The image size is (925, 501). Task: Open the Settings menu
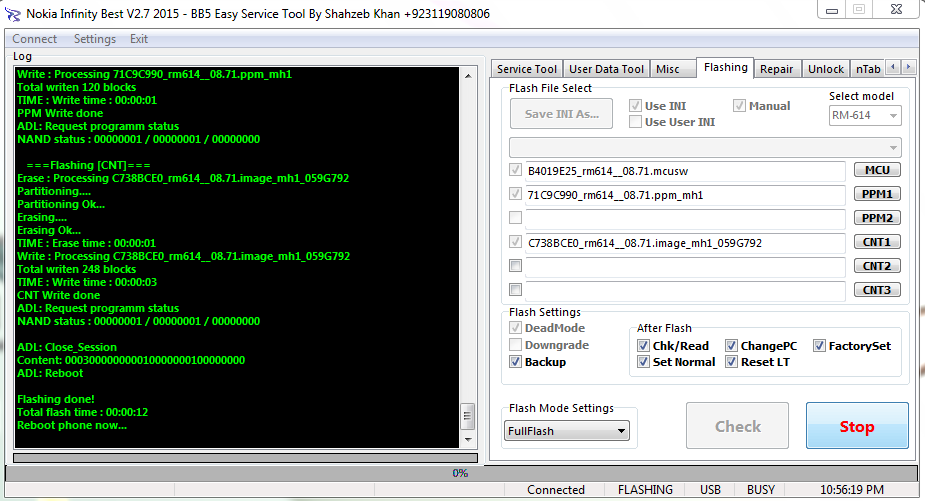(94, 39)
